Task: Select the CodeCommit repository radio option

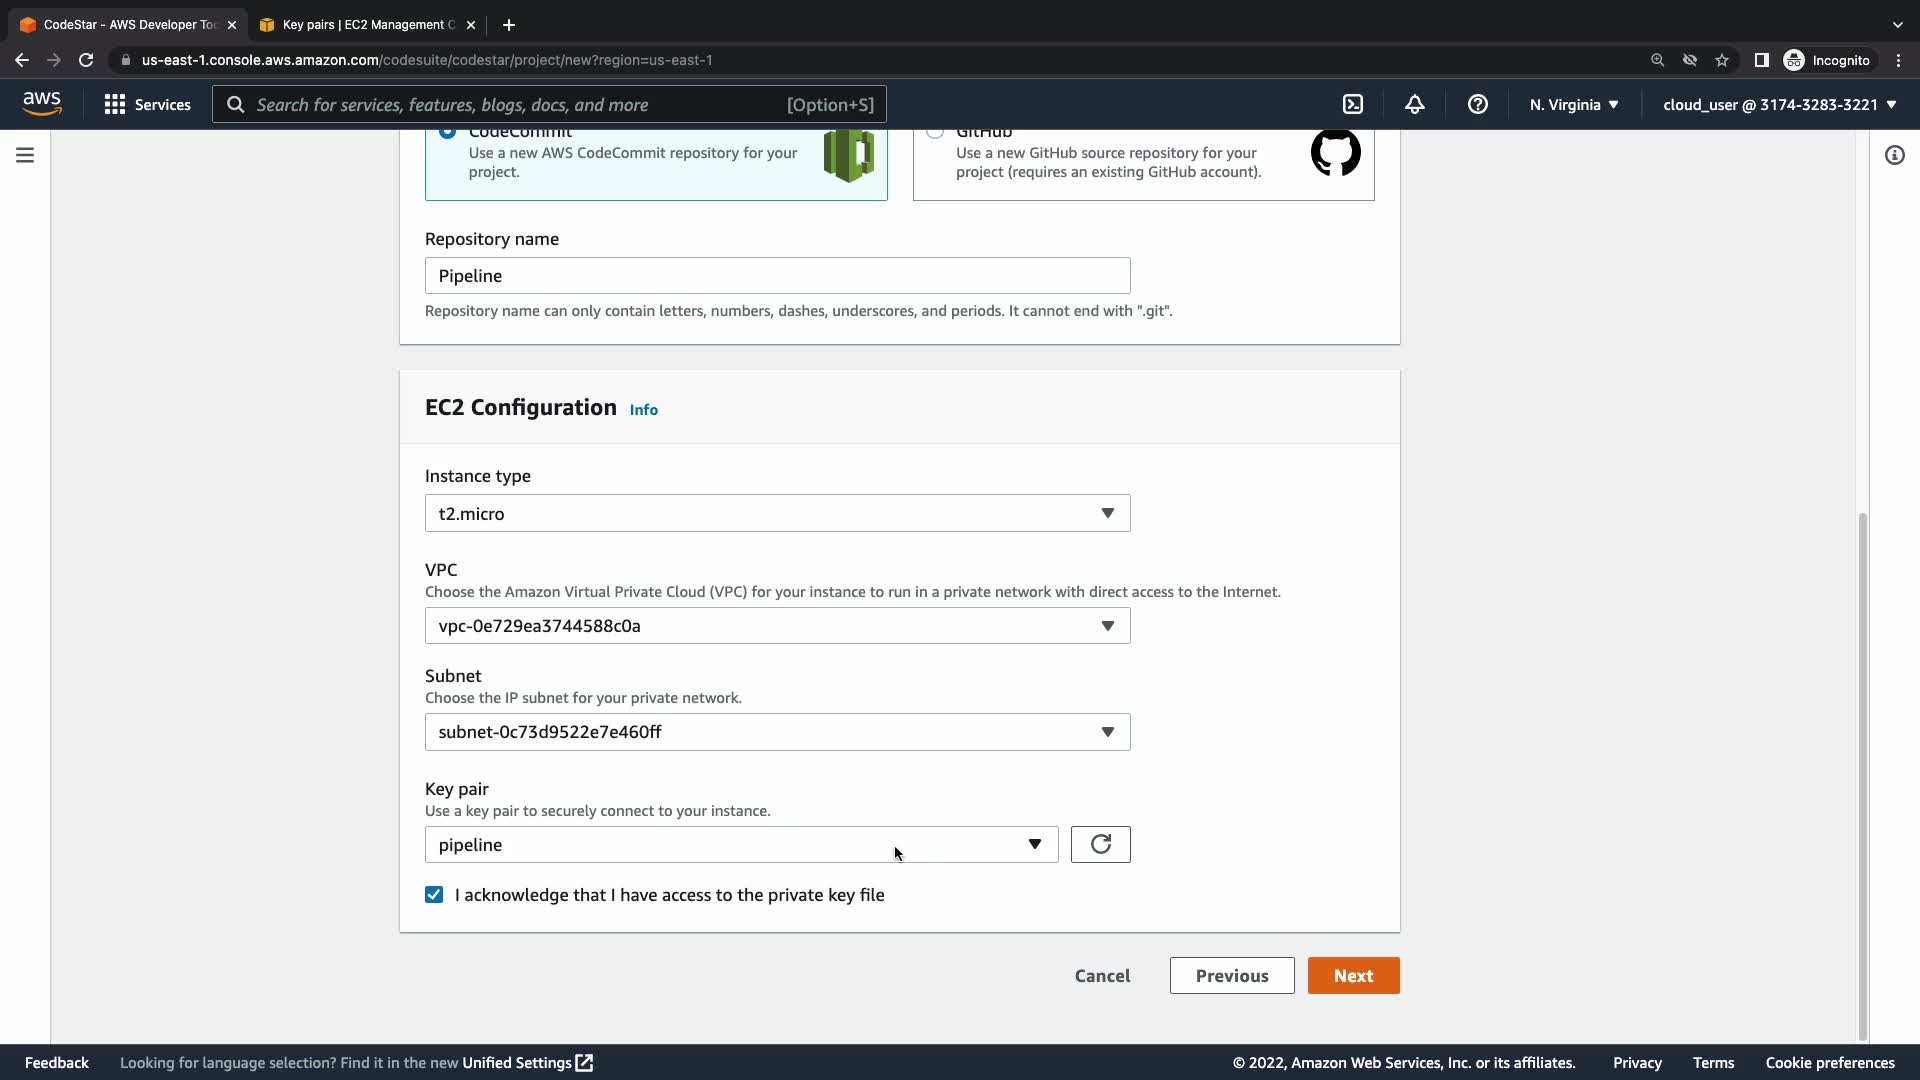Action: (447, 133)
